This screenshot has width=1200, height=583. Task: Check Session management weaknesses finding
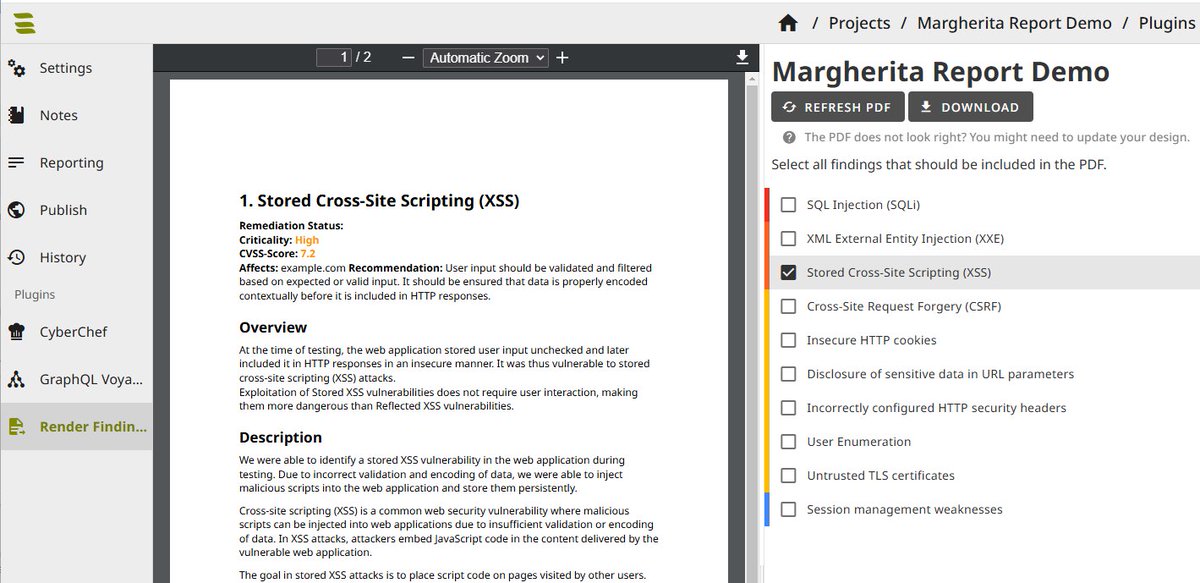click(x=788, y=510)
